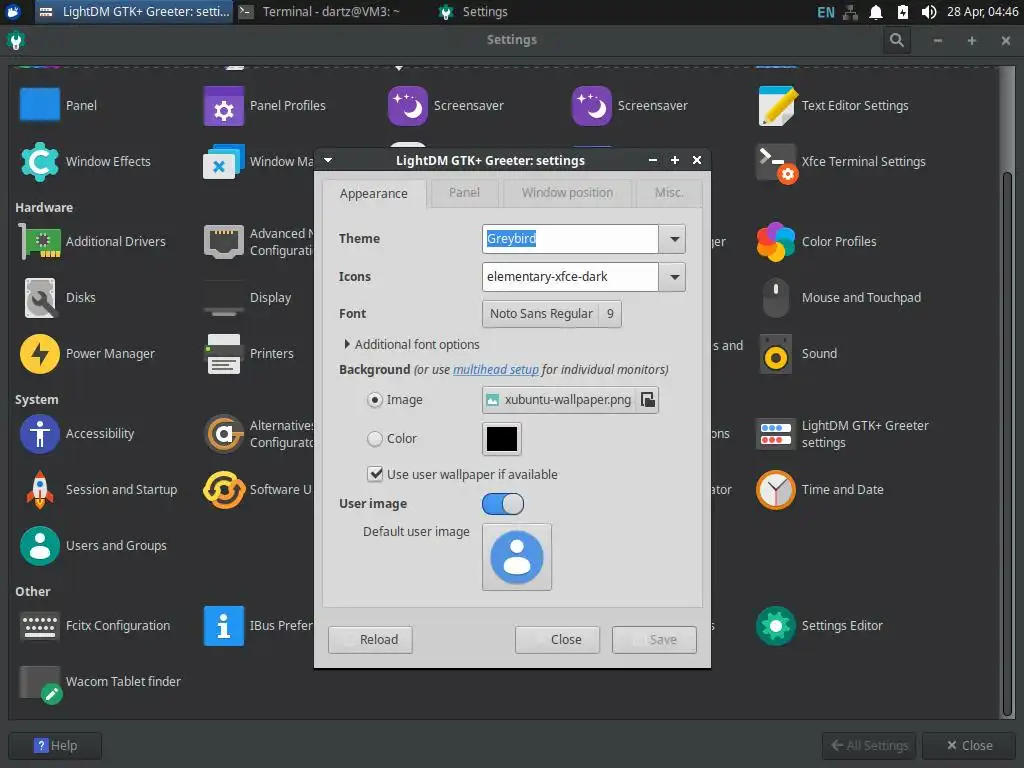Toggle the User image switch
1024x768 pixels.
click(503, 504)
